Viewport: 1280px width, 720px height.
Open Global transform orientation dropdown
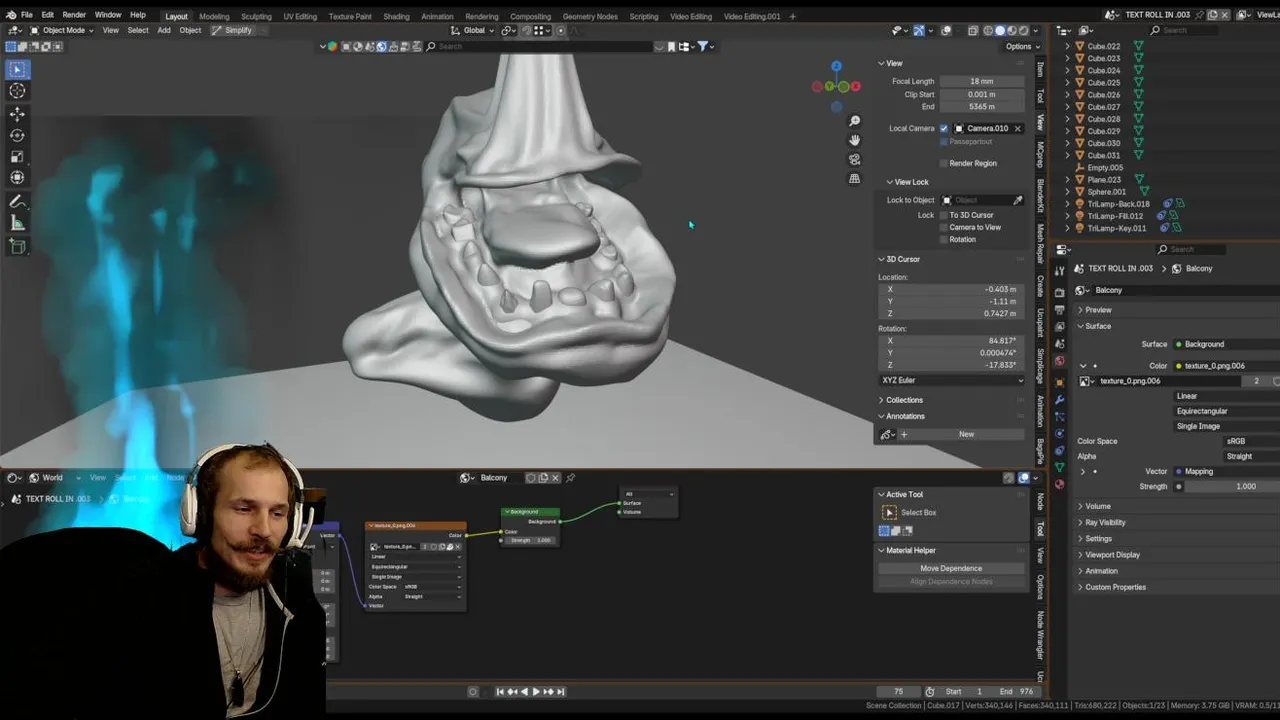tap(474, 30)
